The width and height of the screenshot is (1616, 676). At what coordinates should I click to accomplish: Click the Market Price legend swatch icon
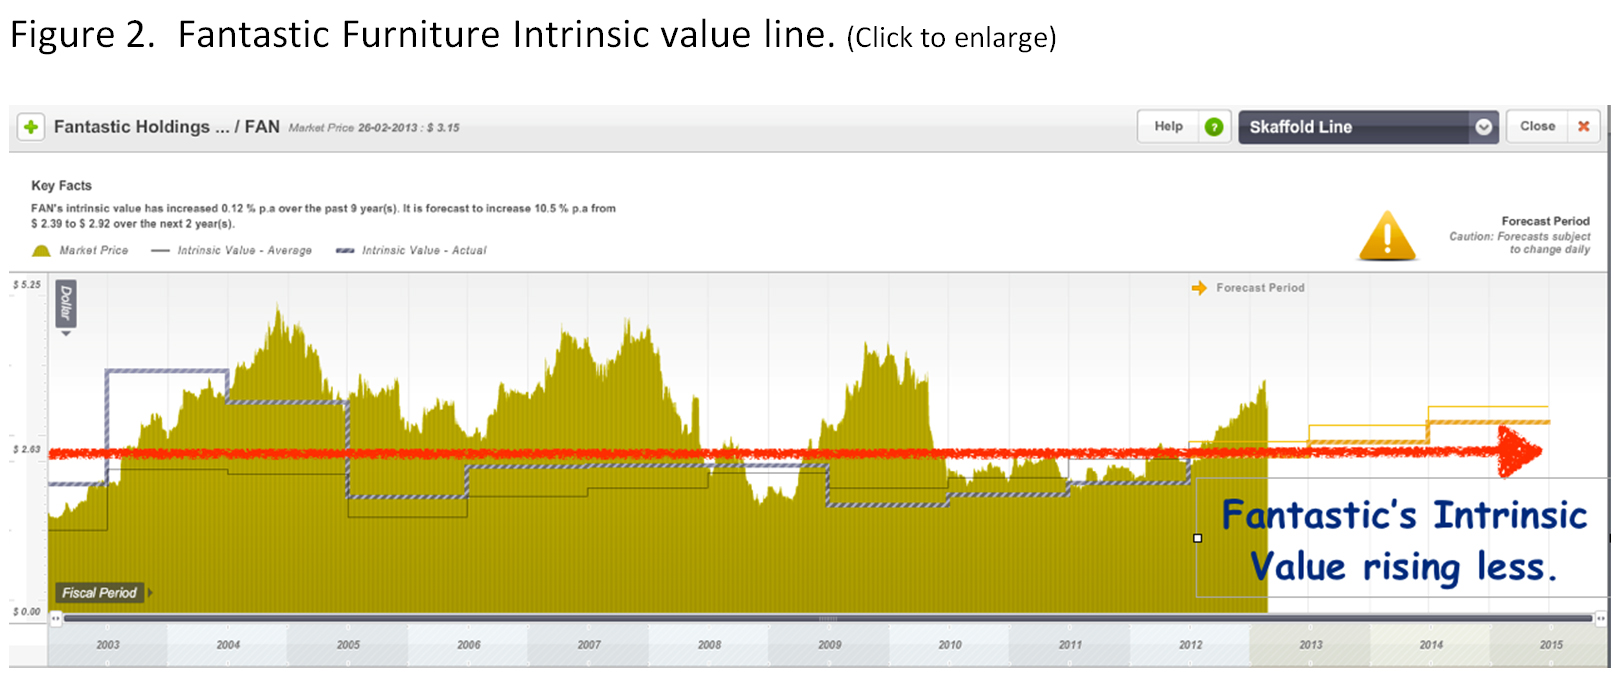coord(41,251)
